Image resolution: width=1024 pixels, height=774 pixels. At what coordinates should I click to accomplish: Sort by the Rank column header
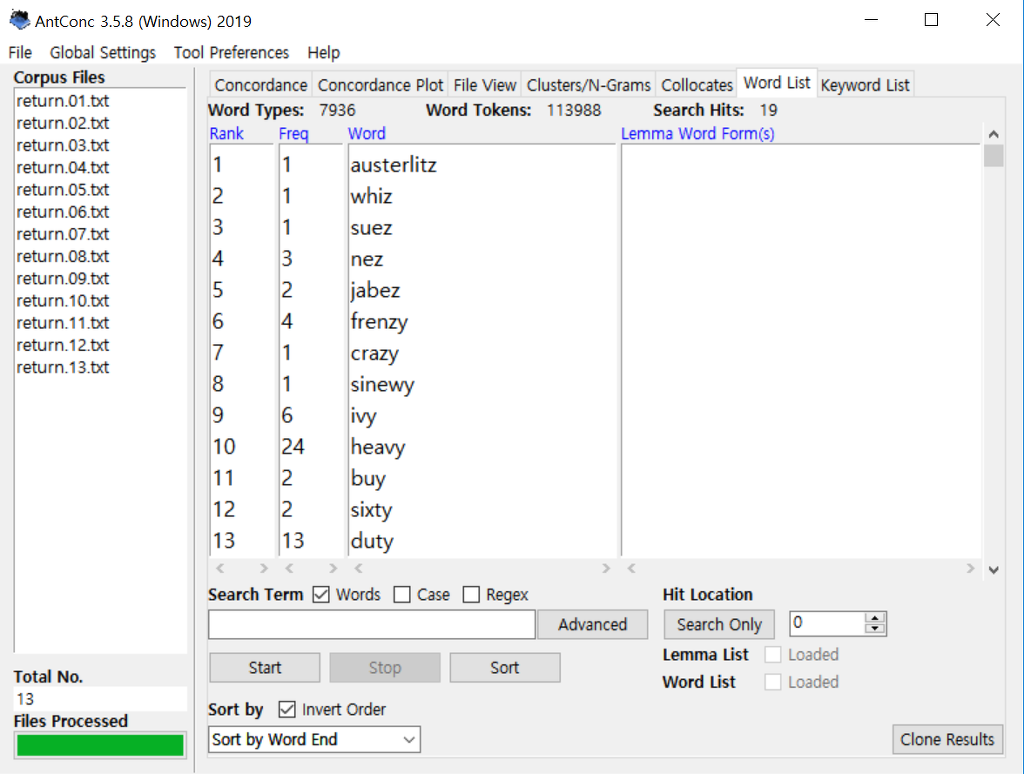227,133
